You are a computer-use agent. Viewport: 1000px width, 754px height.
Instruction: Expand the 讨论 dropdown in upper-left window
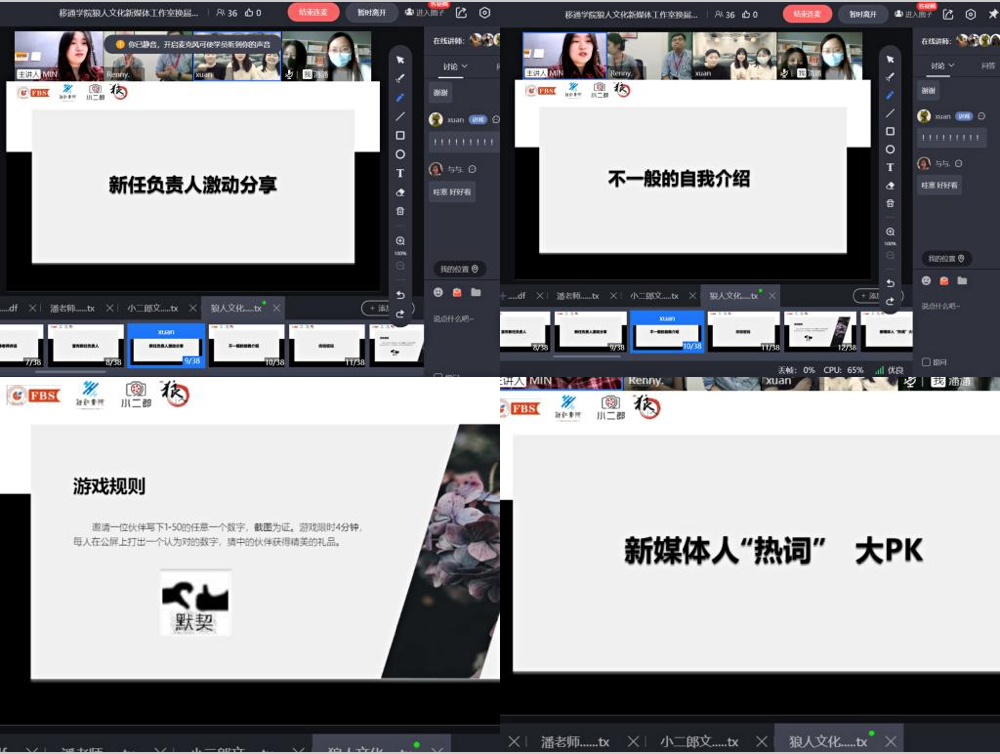point(451,67)
